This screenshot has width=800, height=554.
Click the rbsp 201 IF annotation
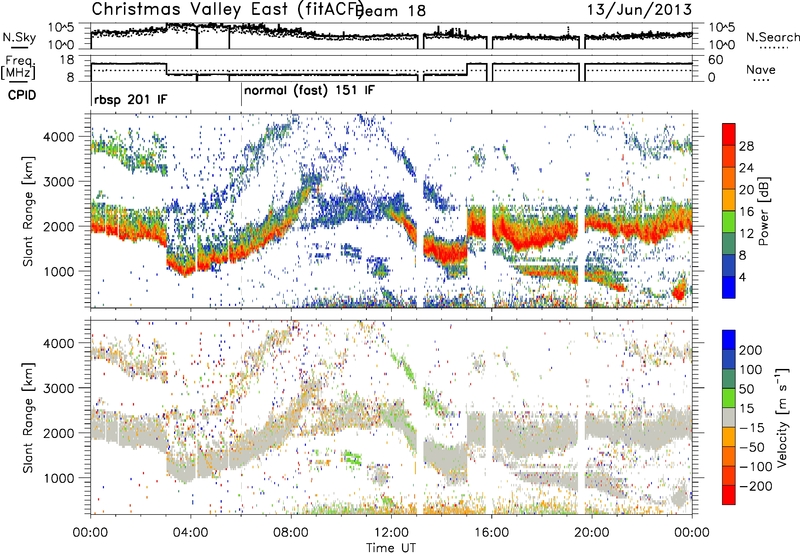131,100
